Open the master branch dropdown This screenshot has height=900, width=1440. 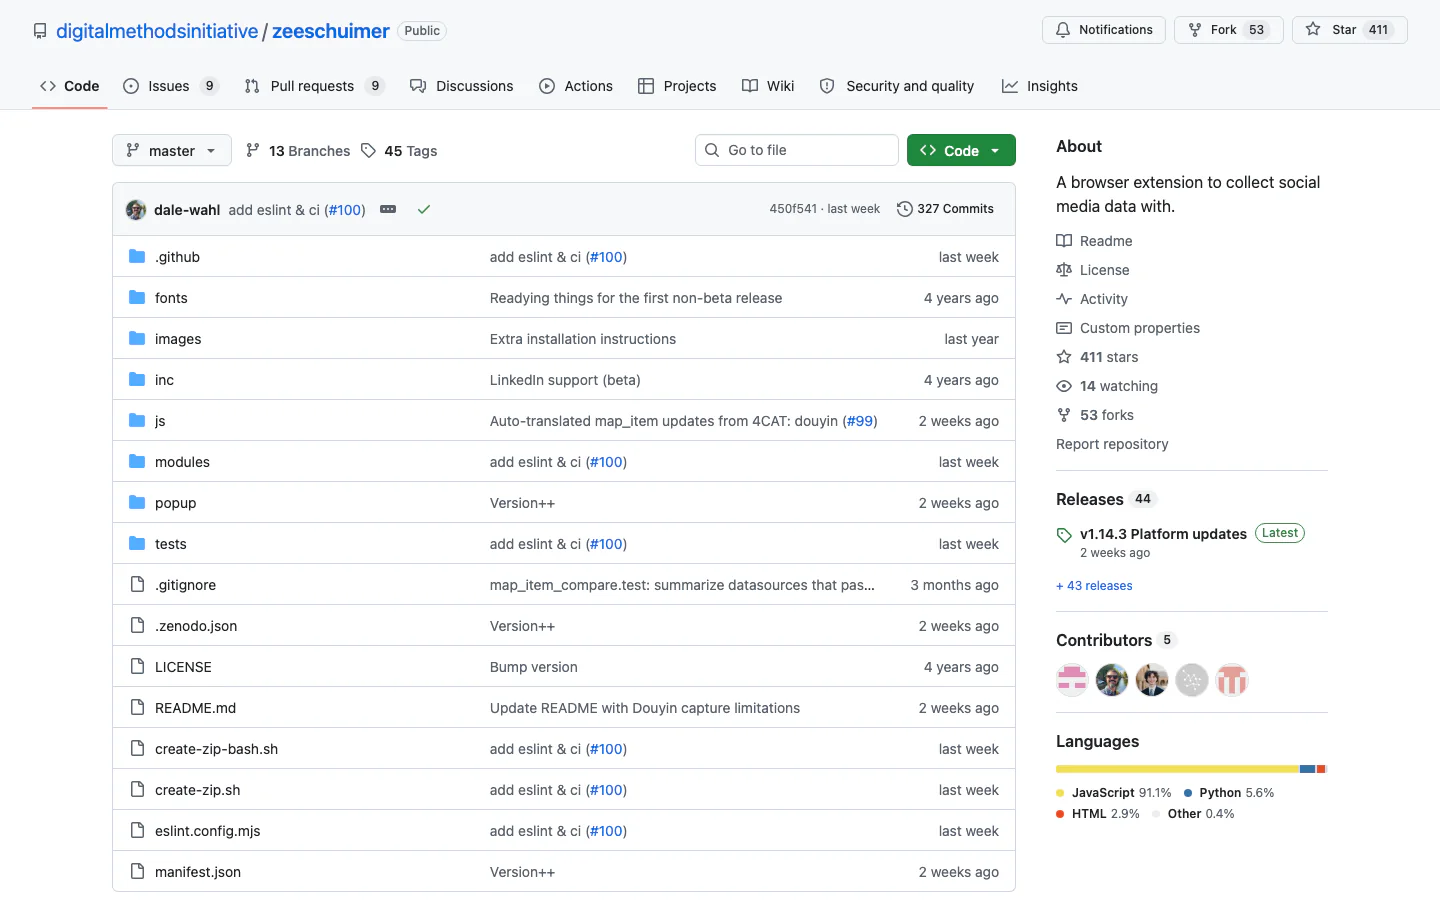click(x=172, y=150)
